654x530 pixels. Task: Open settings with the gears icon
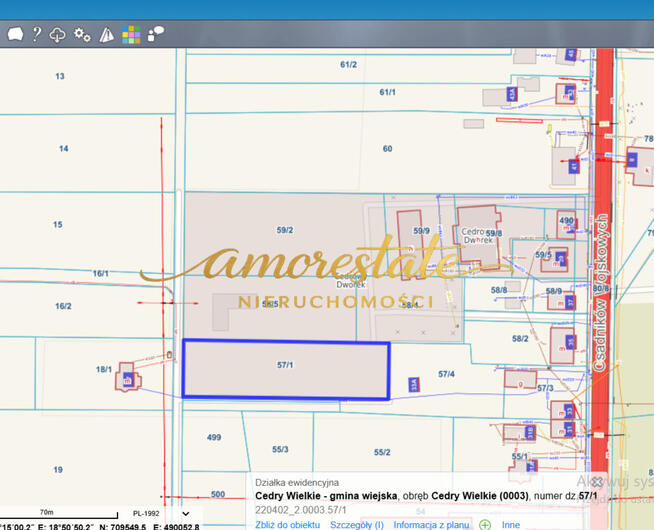pyautogui.click(x=82, y=35)
